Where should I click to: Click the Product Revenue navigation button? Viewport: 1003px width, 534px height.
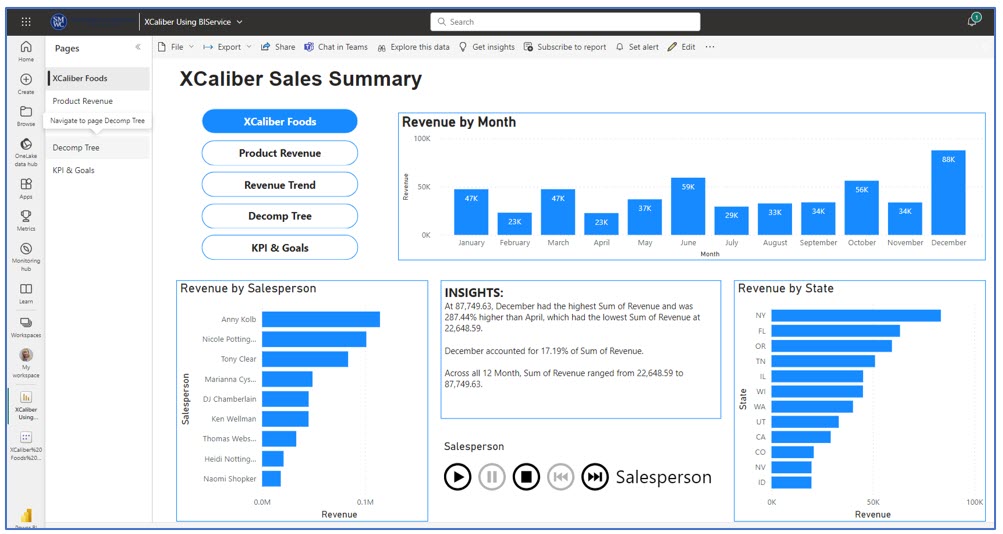point(280,153)
